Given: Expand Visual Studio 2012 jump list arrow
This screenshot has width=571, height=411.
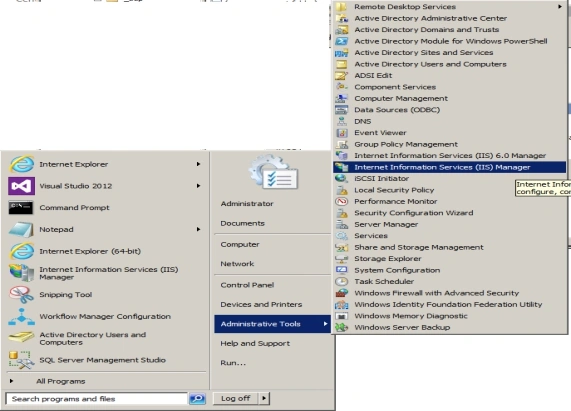Looking at the screenshot, I should [198, 186].
